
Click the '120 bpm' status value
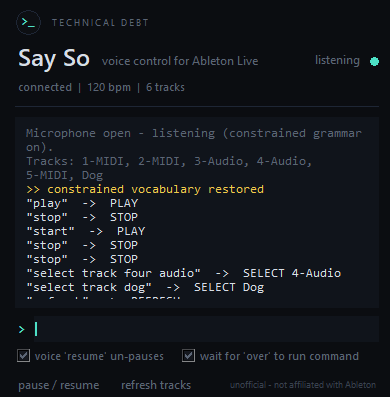tap(109, 87)
